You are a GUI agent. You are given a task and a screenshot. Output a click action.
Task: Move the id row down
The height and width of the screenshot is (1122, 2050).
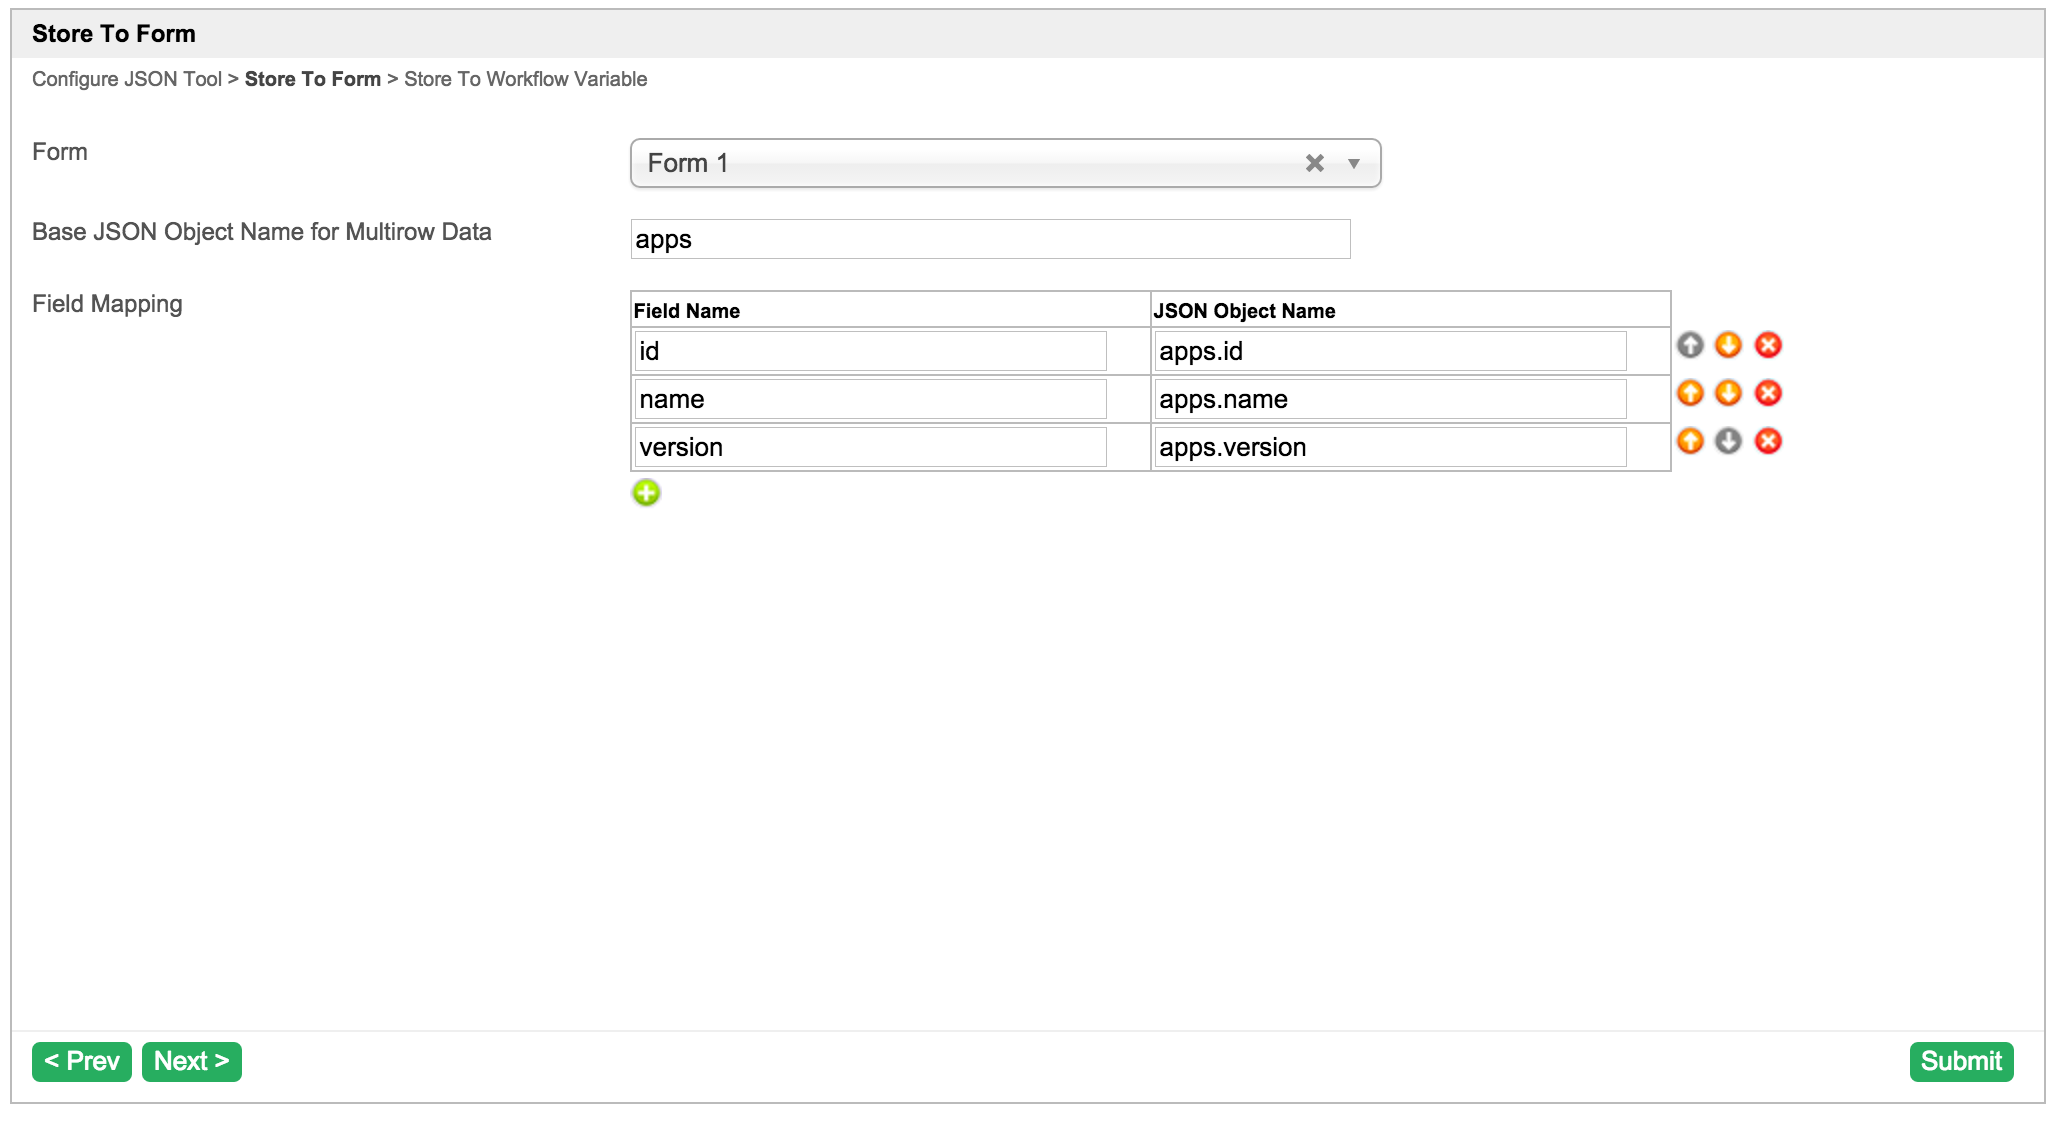point(1728,345)
